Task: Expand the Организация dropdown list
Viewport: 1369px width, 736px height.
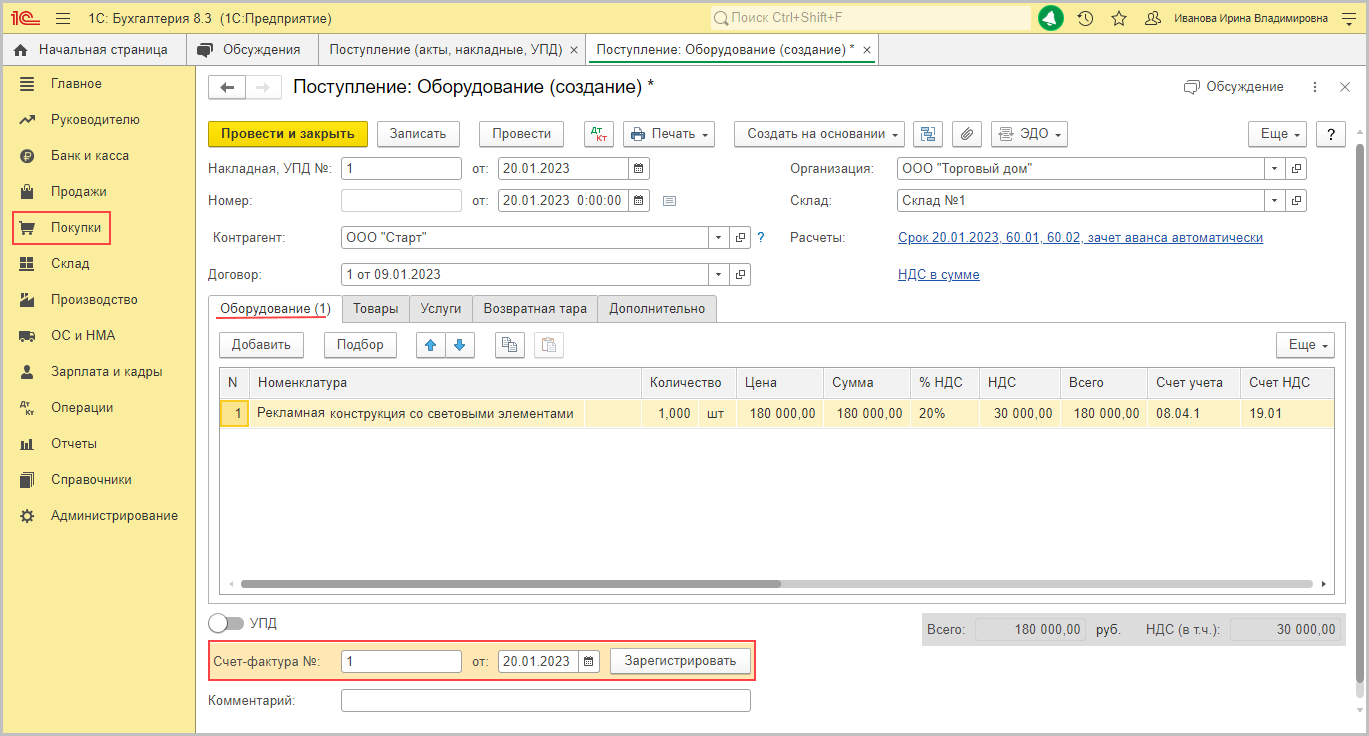Action: 1275,169
